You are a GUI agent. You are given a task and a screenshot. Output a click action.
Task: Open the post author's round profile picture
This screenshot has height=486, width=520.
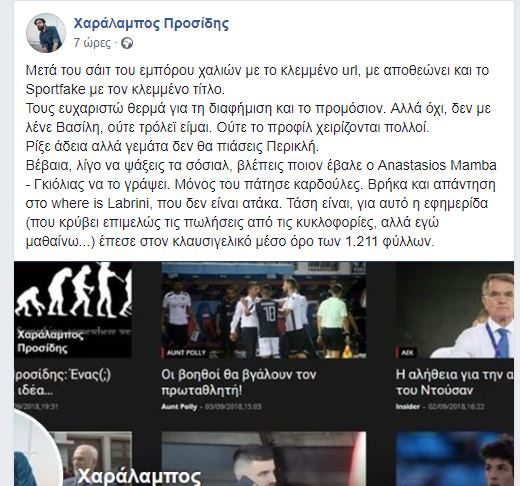[46, 33]
